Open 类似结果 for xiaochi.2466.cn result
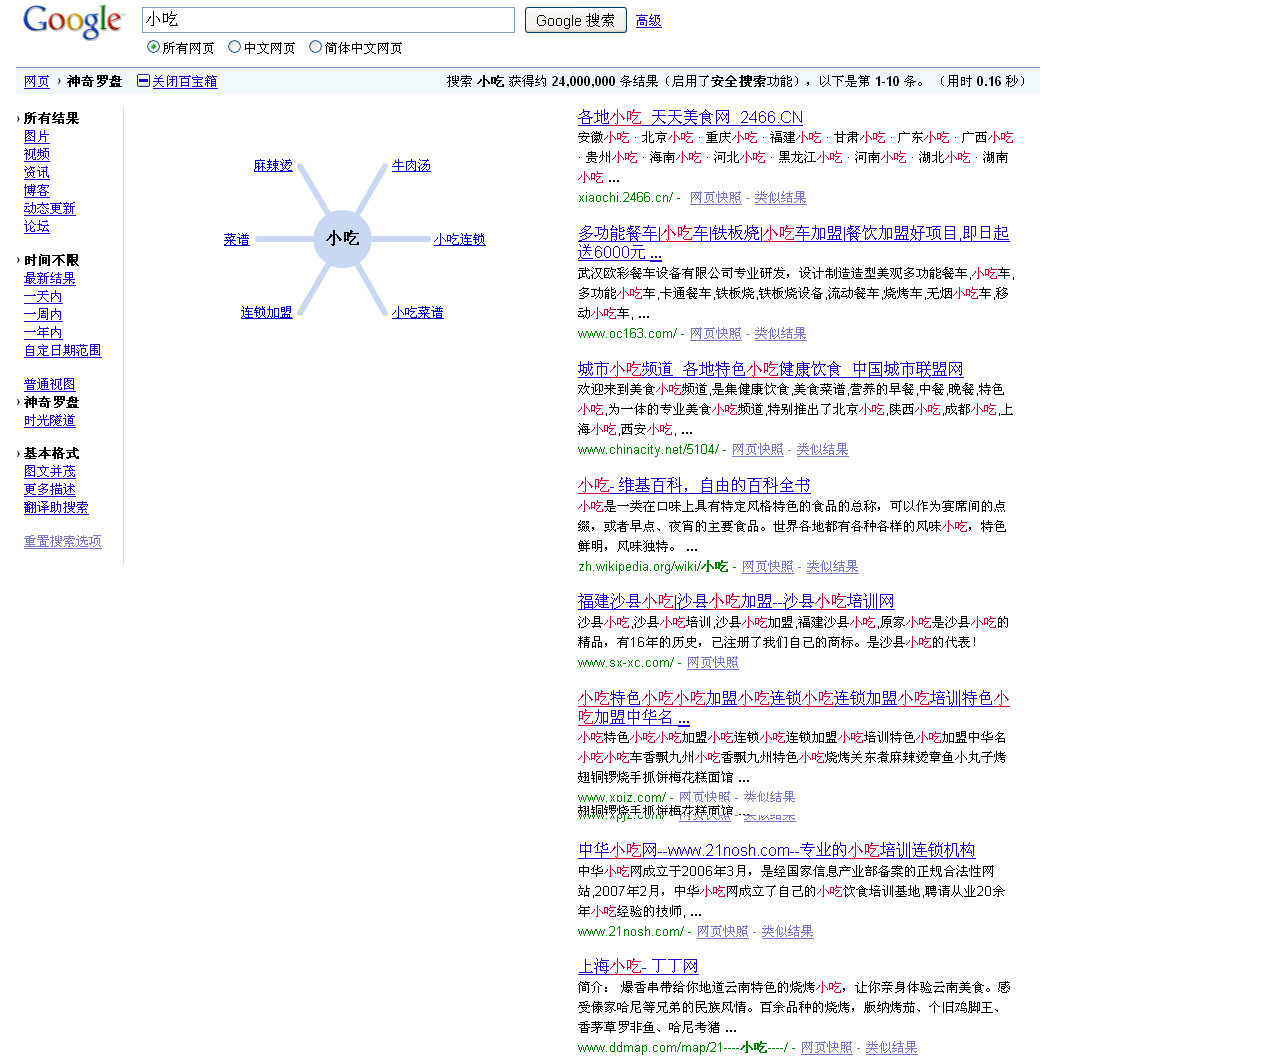 click(780, 198)
